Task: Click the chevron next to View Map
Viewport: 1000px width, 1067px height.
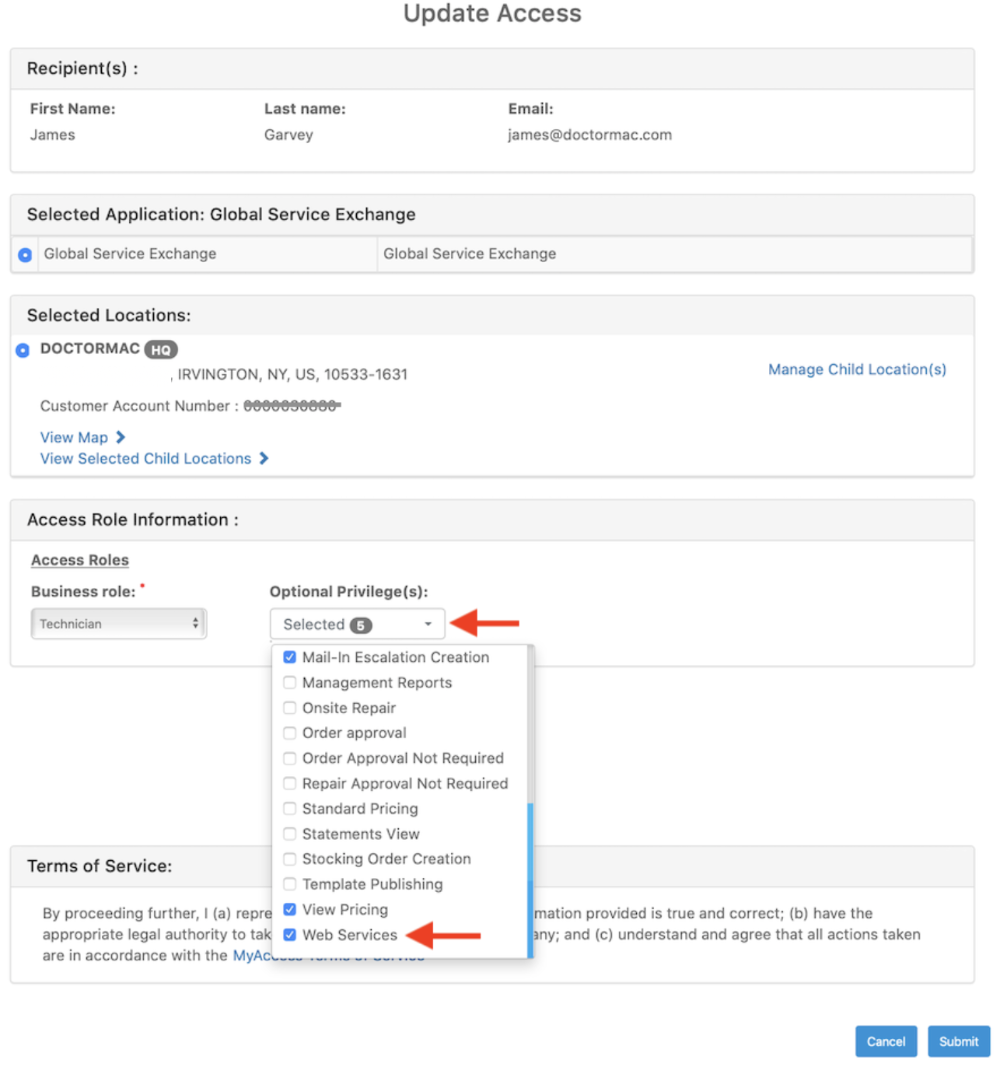Action: click(x=120, y=437)
